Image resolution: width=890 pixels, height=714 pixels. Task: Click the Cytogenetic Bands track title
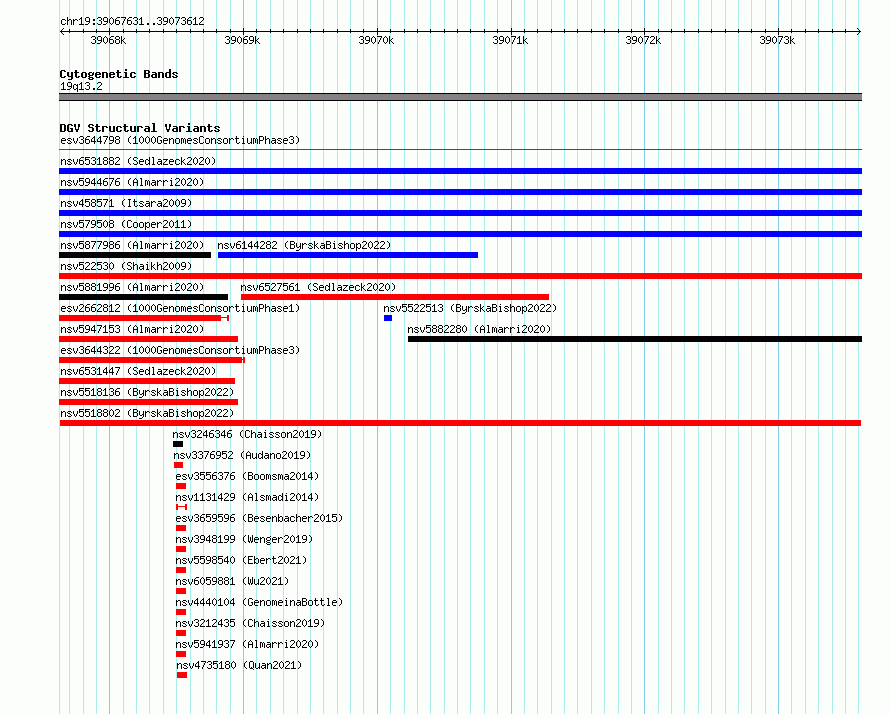tap(119, 74)
